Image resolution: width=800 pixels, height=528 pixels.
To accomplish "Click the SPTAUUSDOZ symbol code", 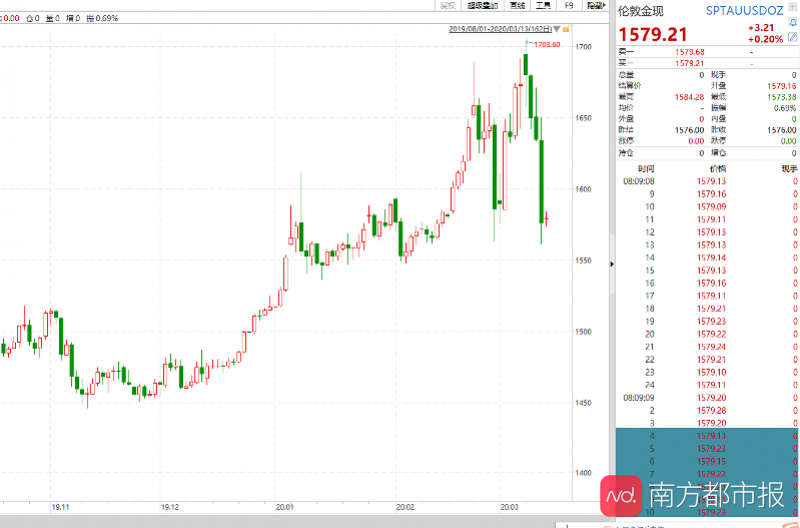I will point(744,10).
